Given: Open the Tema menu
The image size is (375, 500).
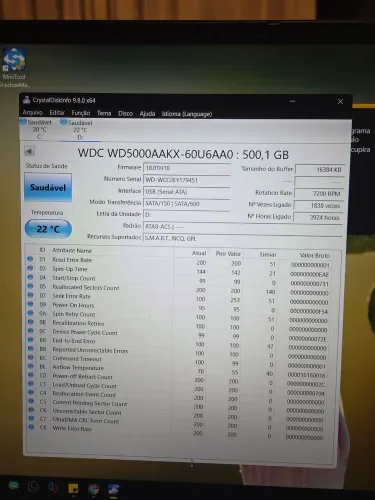Looking at the screenshot, I should (104, 113).
